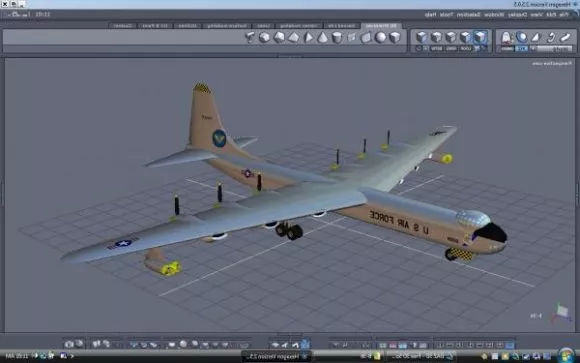Select the highlighted view-layout icon in the bottom toolbar

(x=510, y=345)
